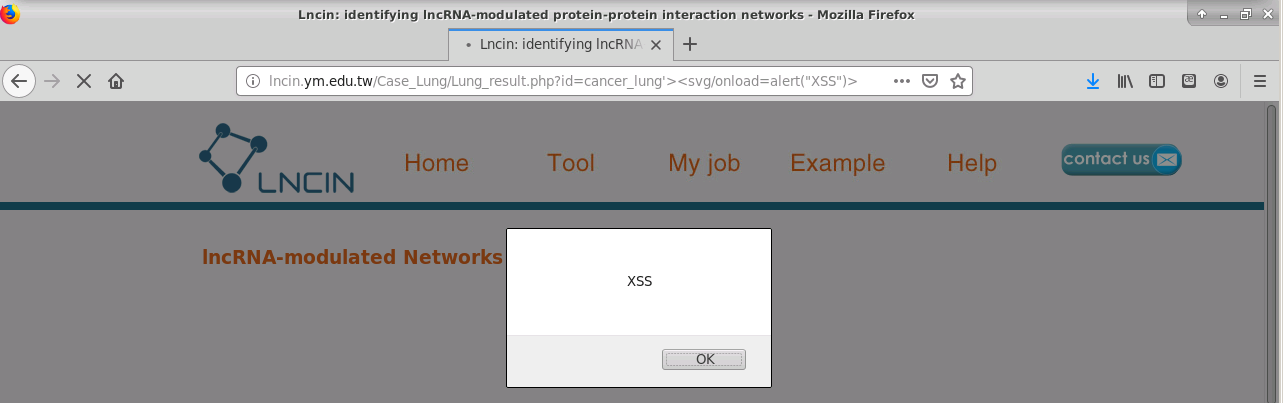Open the Library bookshelf icon
The image size is (1283, 403).
click(x=1125, y=81)
